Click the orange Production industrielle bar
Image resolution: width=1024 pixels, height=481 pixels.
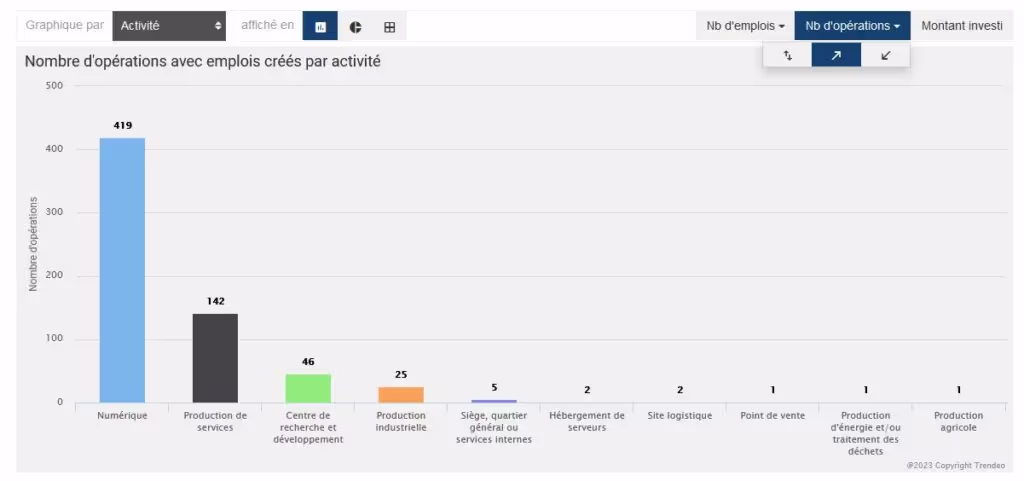401,395
